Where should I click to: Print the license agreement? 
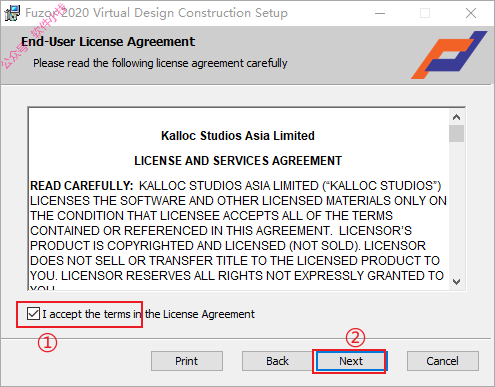click(x=187, y=361)
